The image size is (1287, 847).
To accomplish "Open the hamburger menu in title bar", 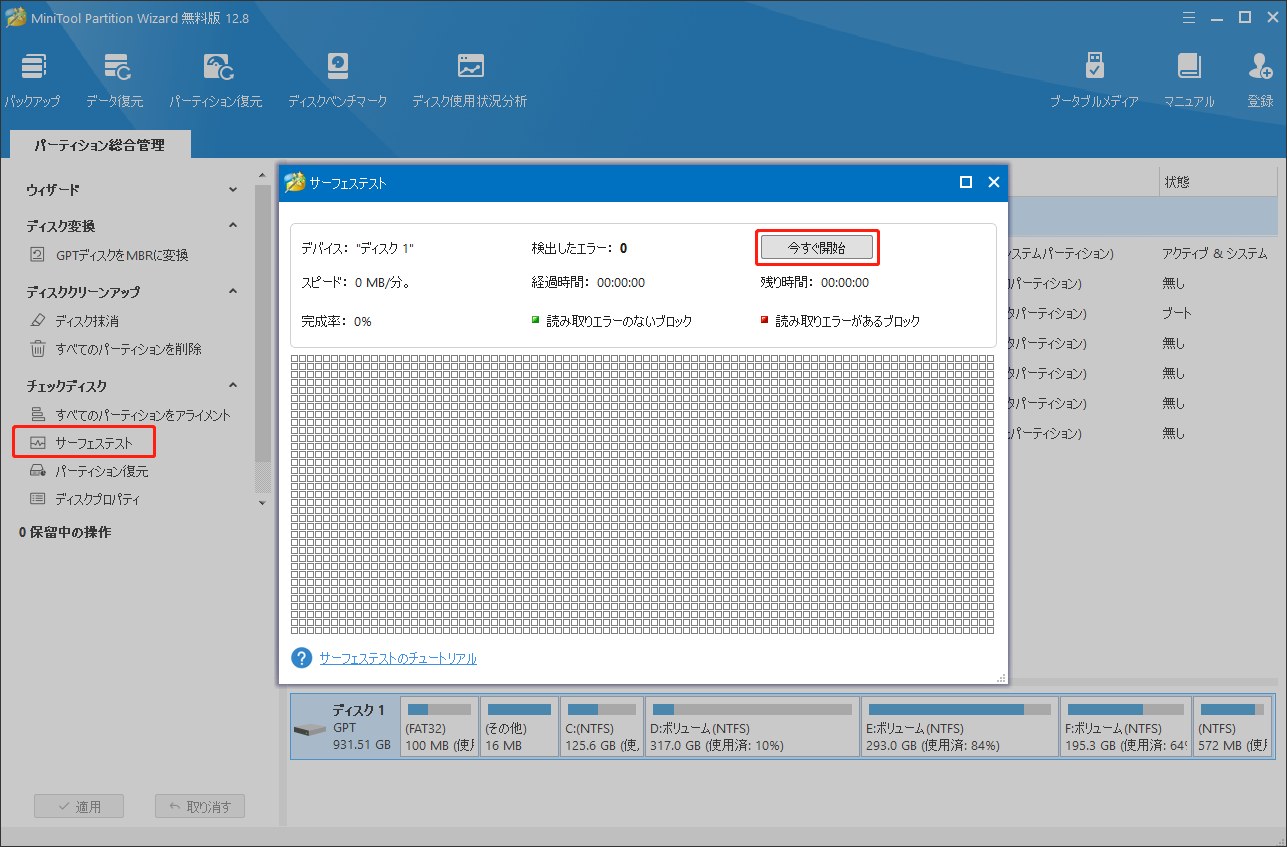I will [1189, 17].
